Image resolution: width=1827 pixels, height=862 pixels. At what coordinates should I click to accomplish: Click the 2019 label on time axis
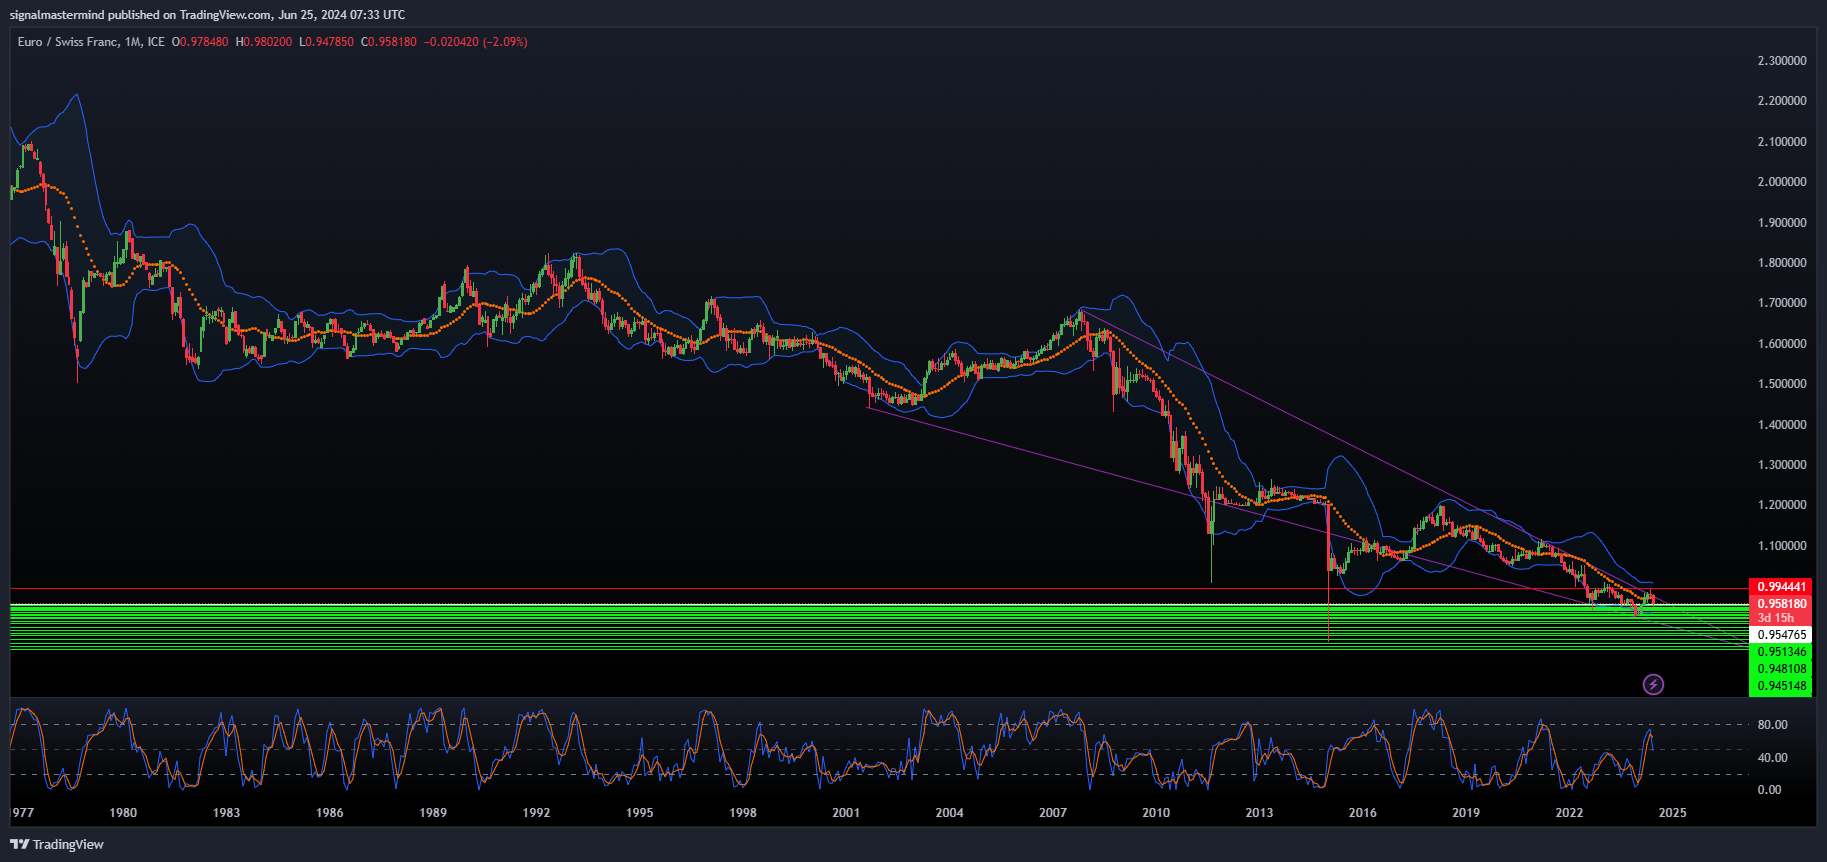click(x=1466, y=813)
